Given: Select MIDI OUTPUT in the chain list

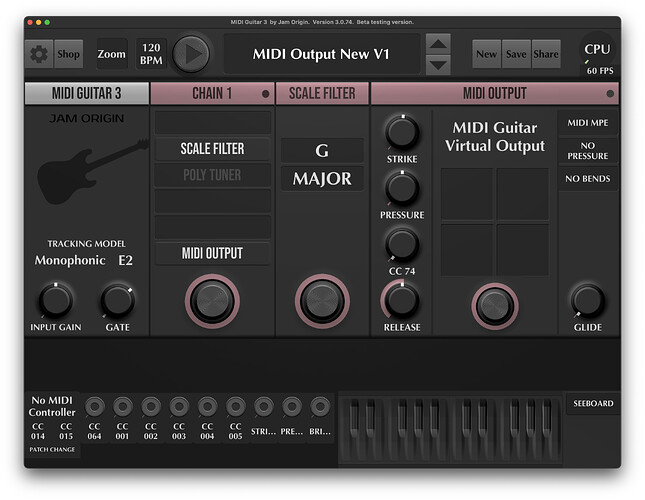Looking at the screenshot, I should [213, 253].
